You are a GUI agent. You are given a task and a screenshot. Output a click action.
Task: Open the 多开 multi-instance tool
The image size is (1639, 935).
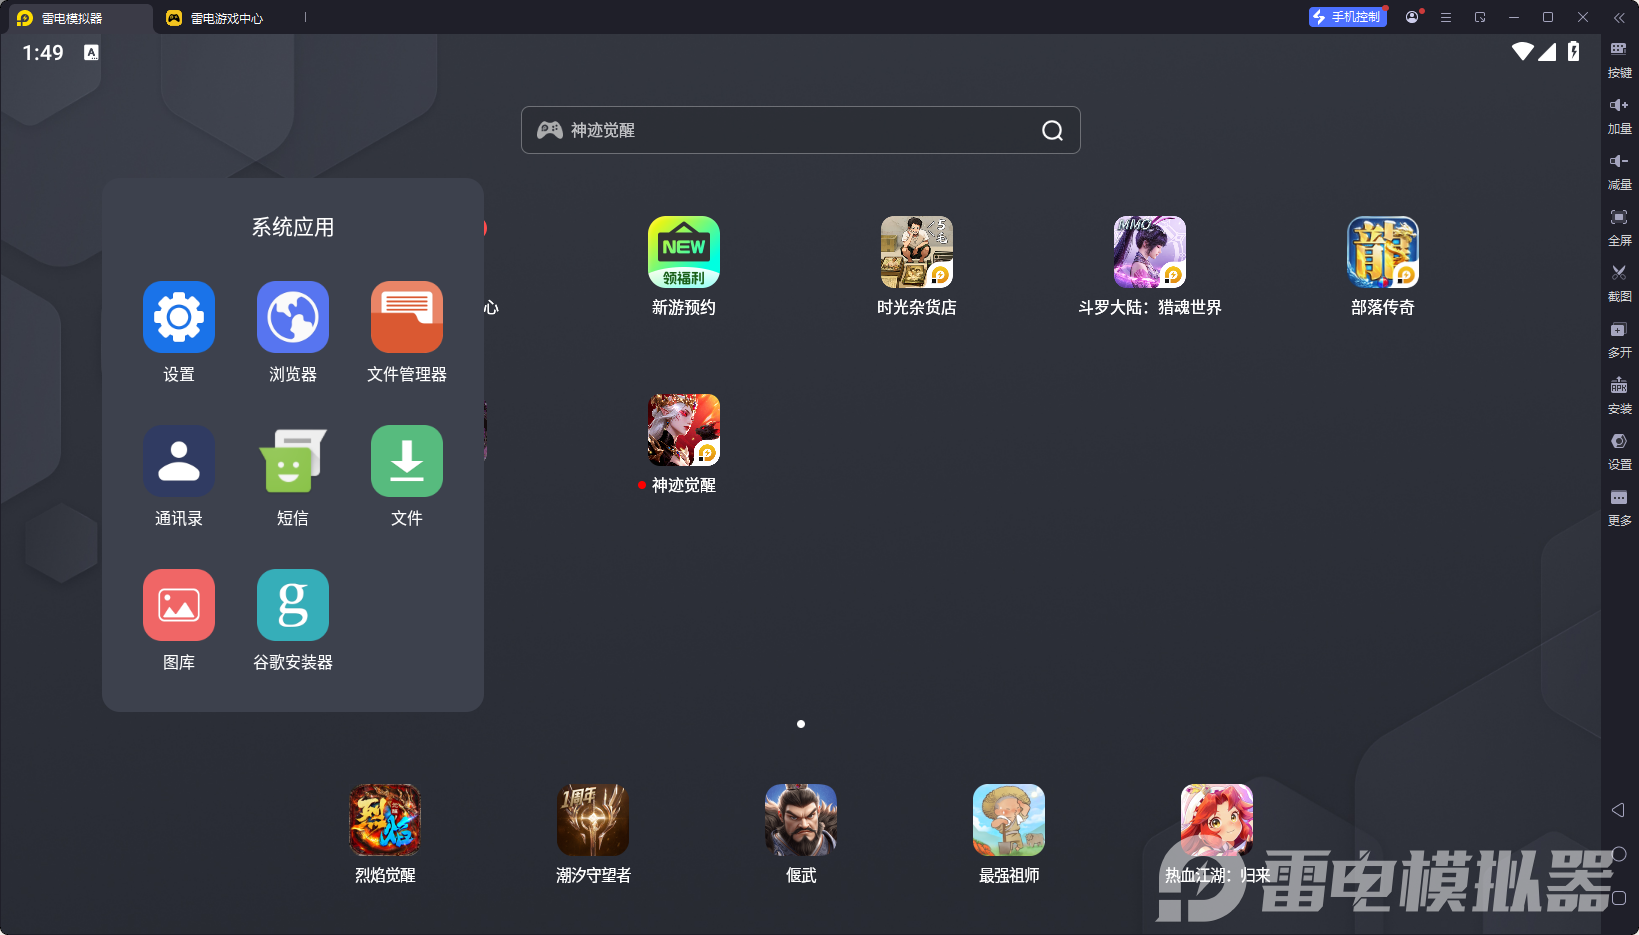point(1619,340)
